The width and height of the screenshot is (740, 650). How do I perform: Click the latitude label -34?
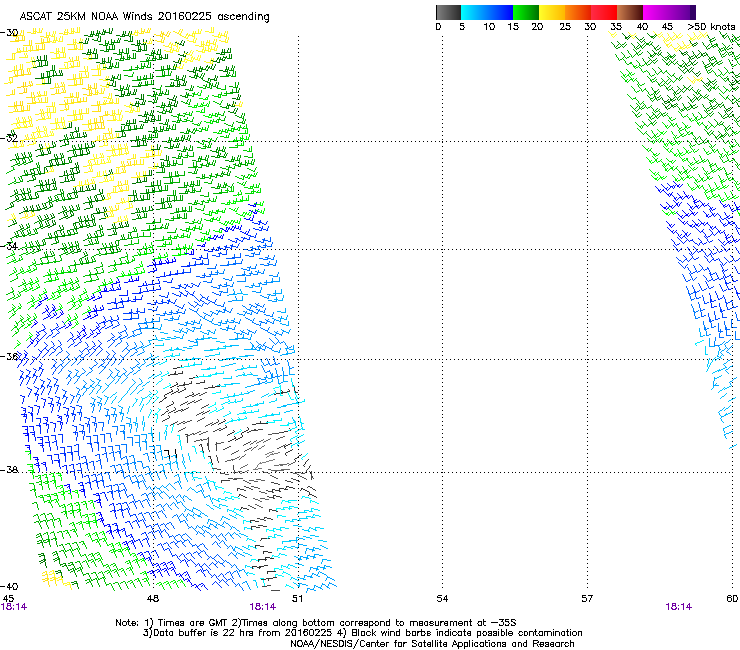click(9, 246)
